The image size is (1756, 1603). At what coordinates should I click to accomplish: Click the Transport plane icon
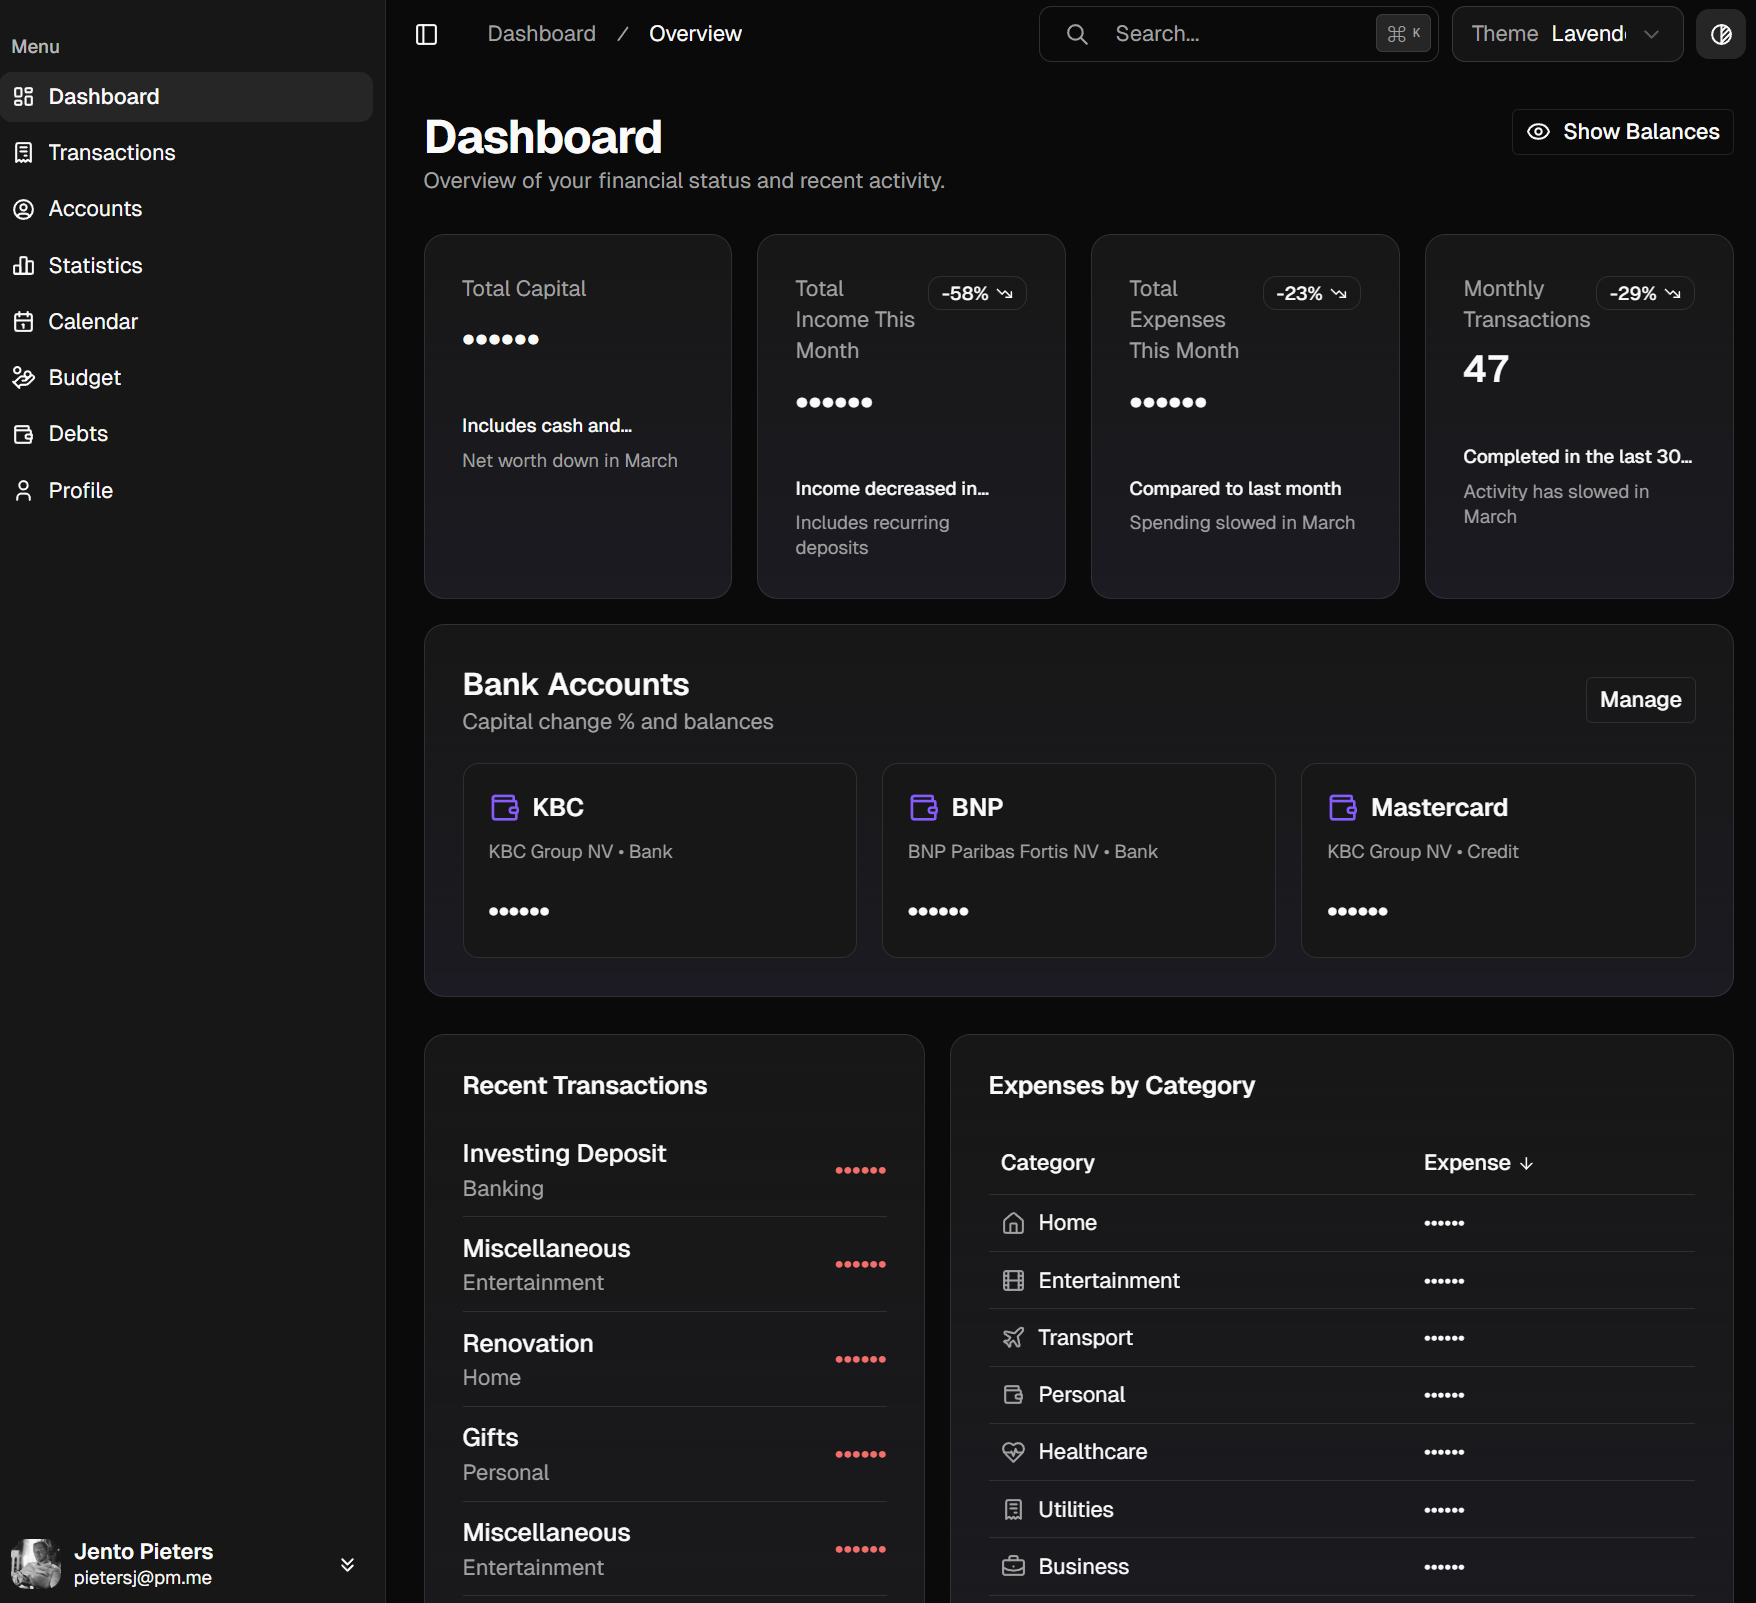coord(1013,1338)
